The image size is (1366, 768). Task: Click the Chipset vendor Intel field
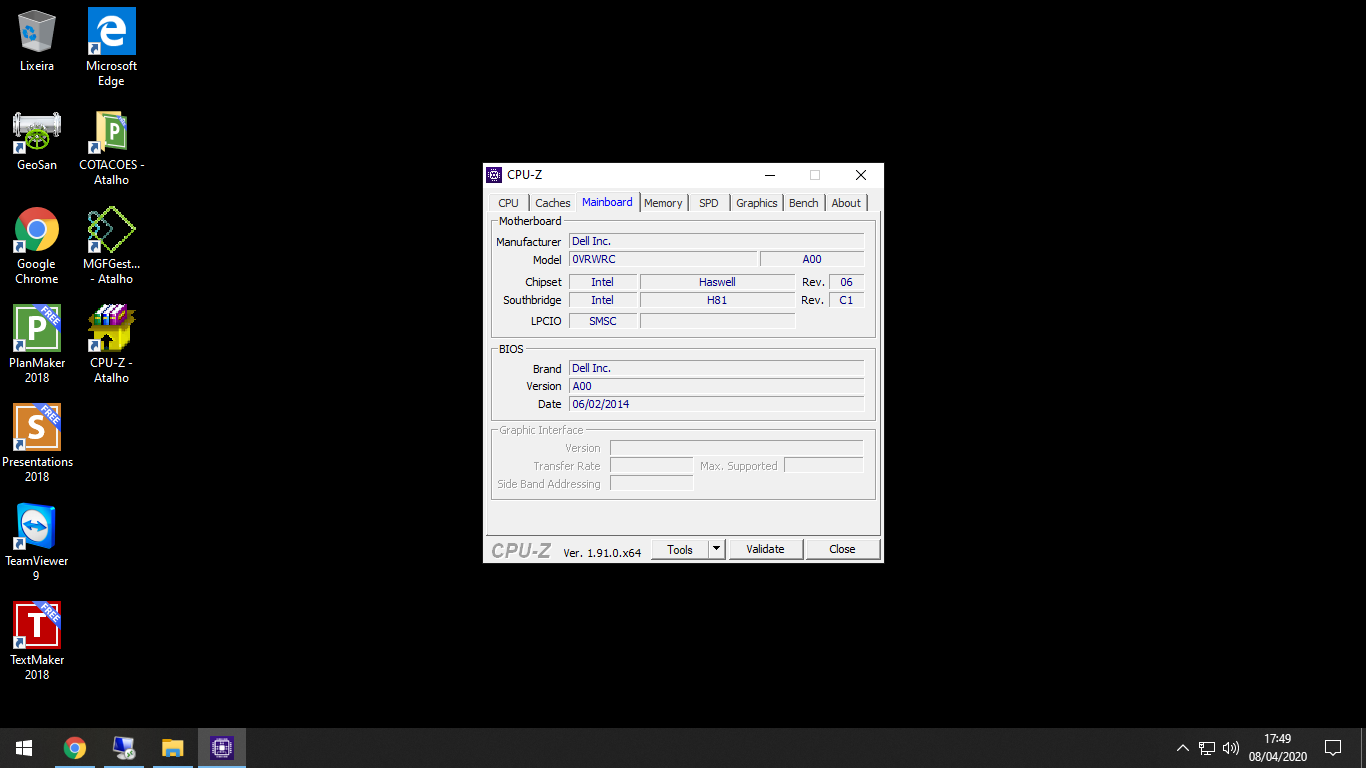[603, 282]
